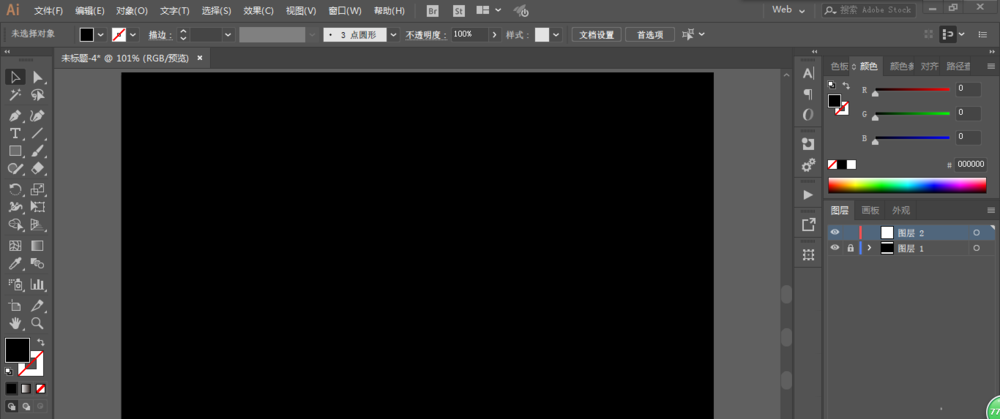Switch to the 画板 tab
The image size is (1000, 419).
(871, 210)
